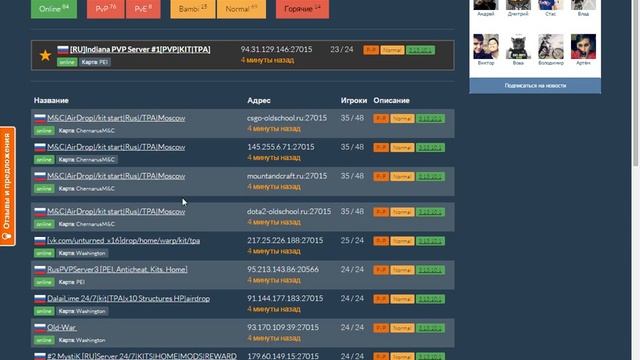The image size is (640, 360).
Task: Click the Russian flag in the csgo-oldschool.ru row
Action: click(x=40, y=118)
